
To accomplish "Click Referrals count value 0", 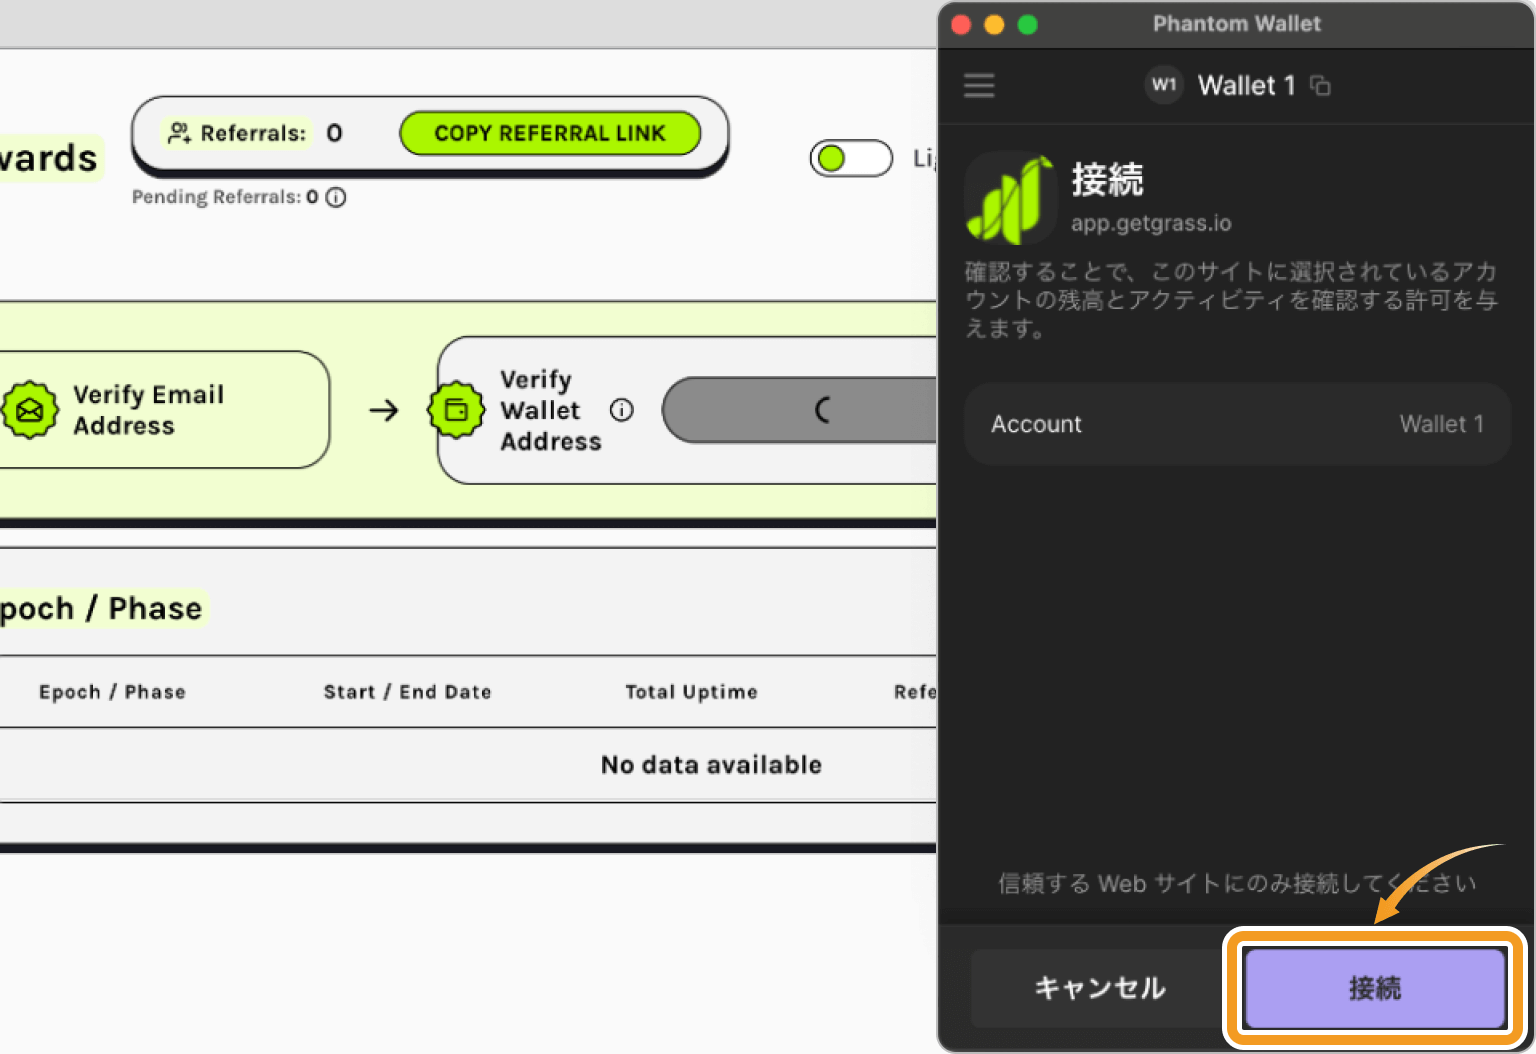I will pos(334,133).
